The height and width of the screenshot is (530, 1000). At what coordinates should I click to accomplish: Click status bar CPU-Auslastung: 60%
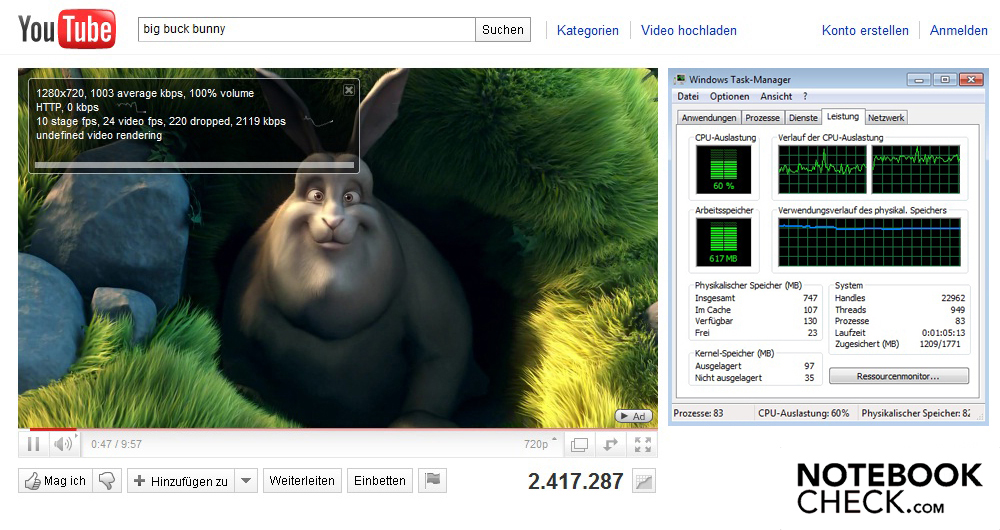point(804,413)
